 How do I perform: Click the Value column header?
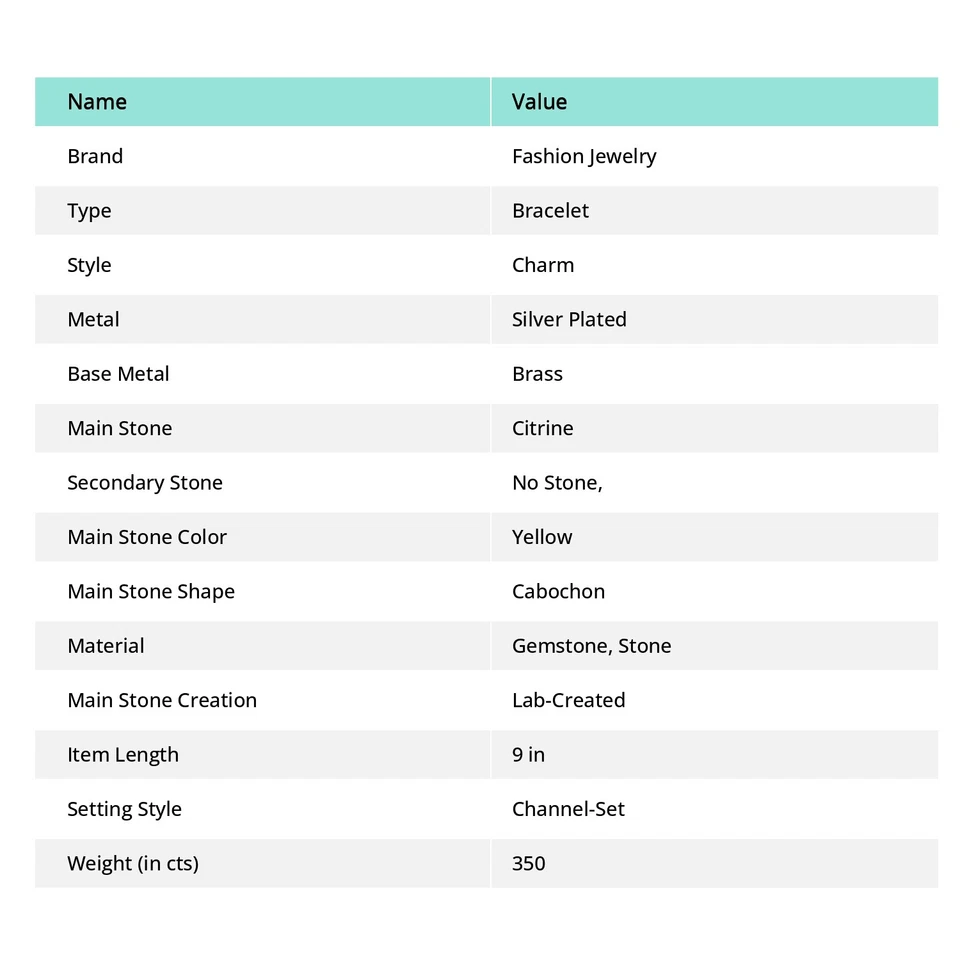pos(539,102)
